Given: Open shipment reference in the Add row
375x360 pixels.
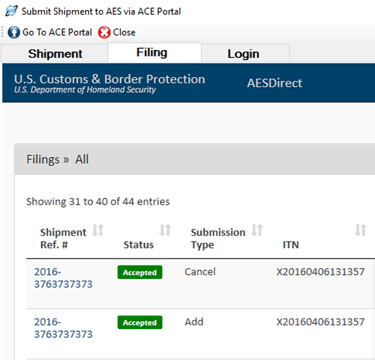Looking at the screenshot, I should pyautogui.click(x=63, y=328).
